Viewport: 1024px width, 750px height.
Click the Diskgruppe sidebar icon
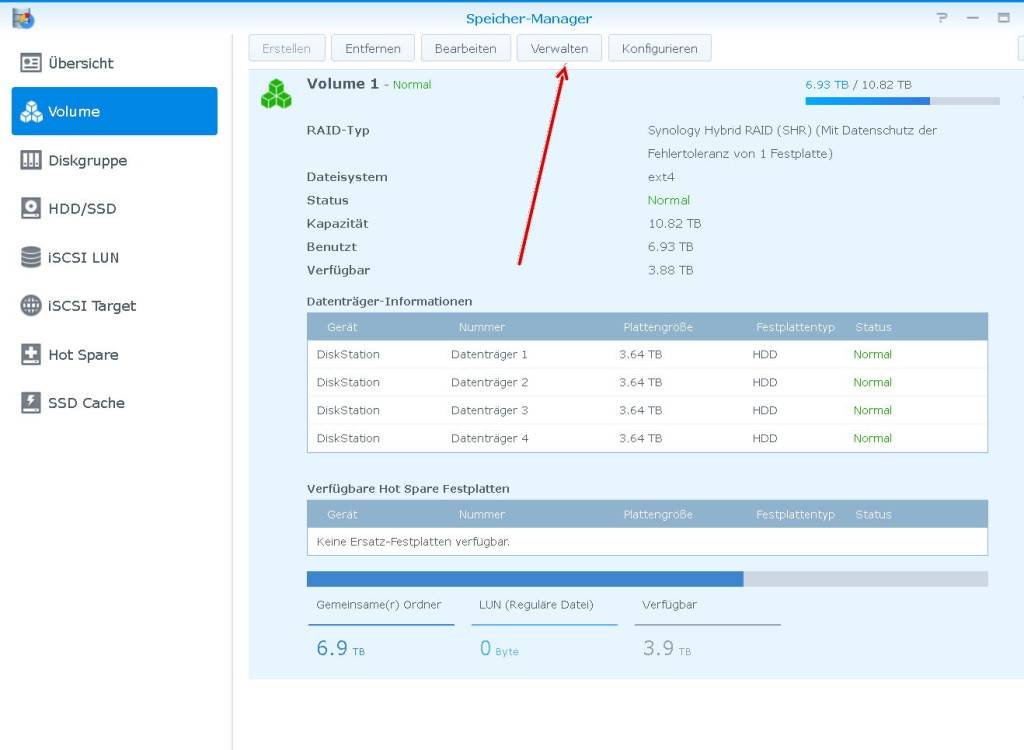(x=31, y=160)
